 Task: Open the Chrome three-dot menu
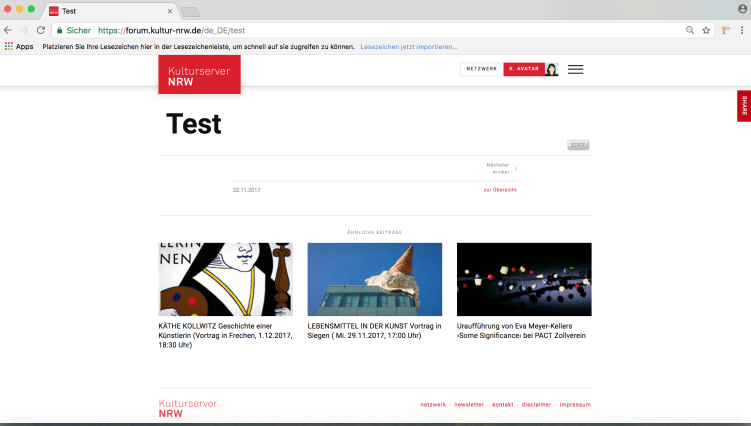click(741, 31)
